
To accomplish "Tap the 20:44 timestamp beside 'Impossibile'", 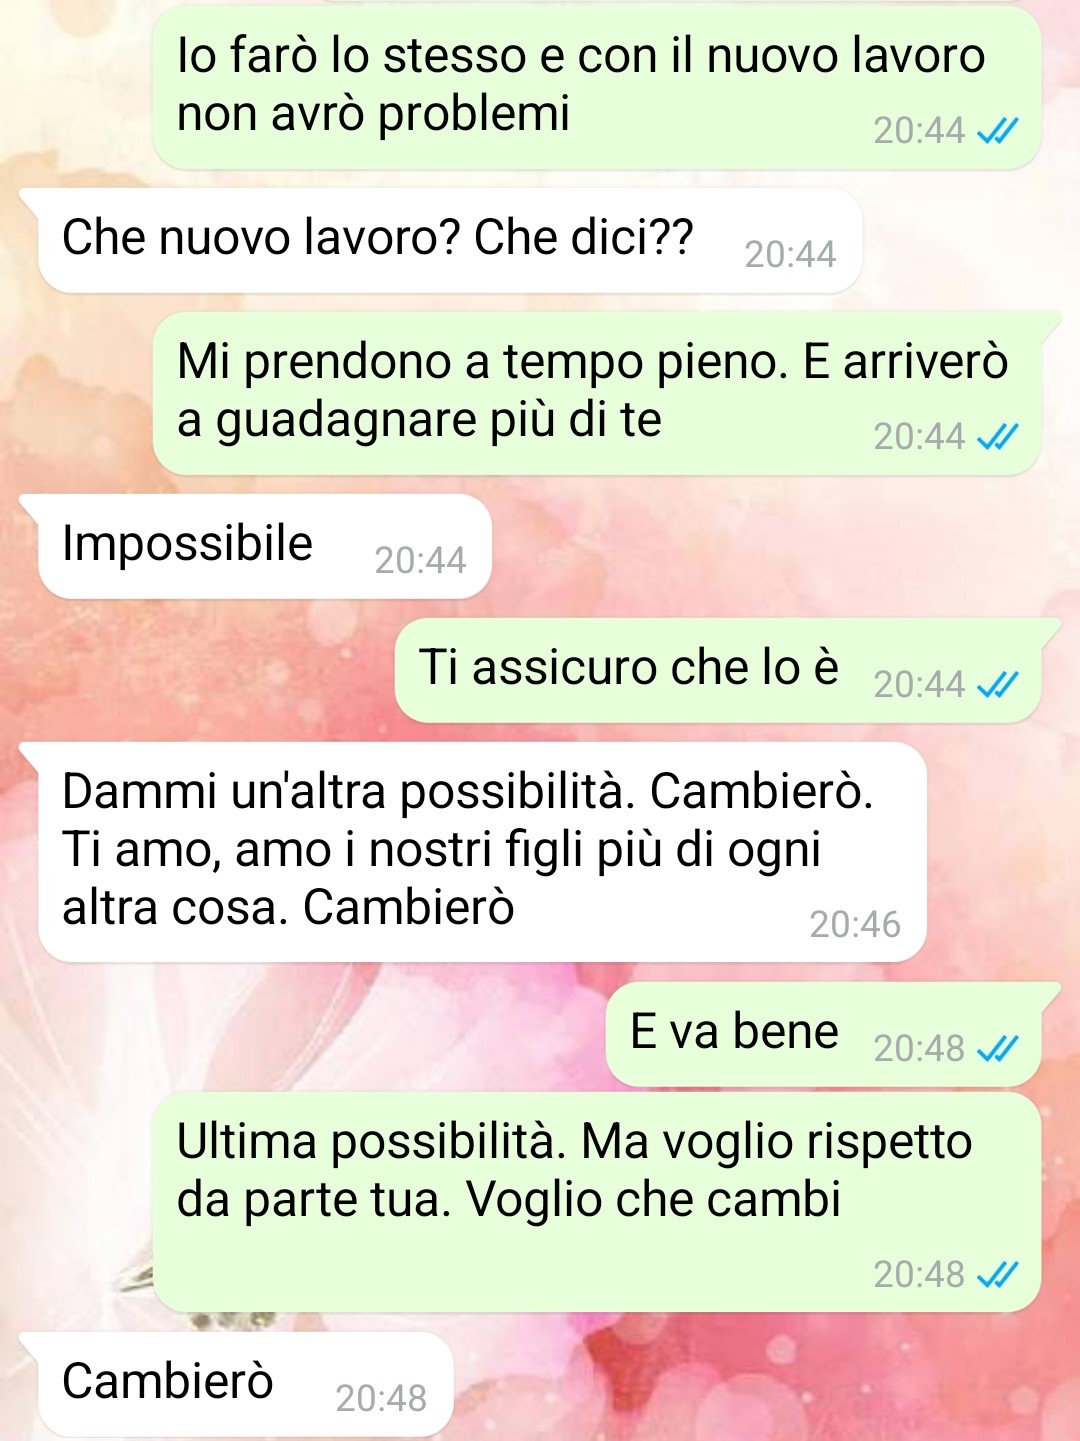I will (x=420, y=561).
